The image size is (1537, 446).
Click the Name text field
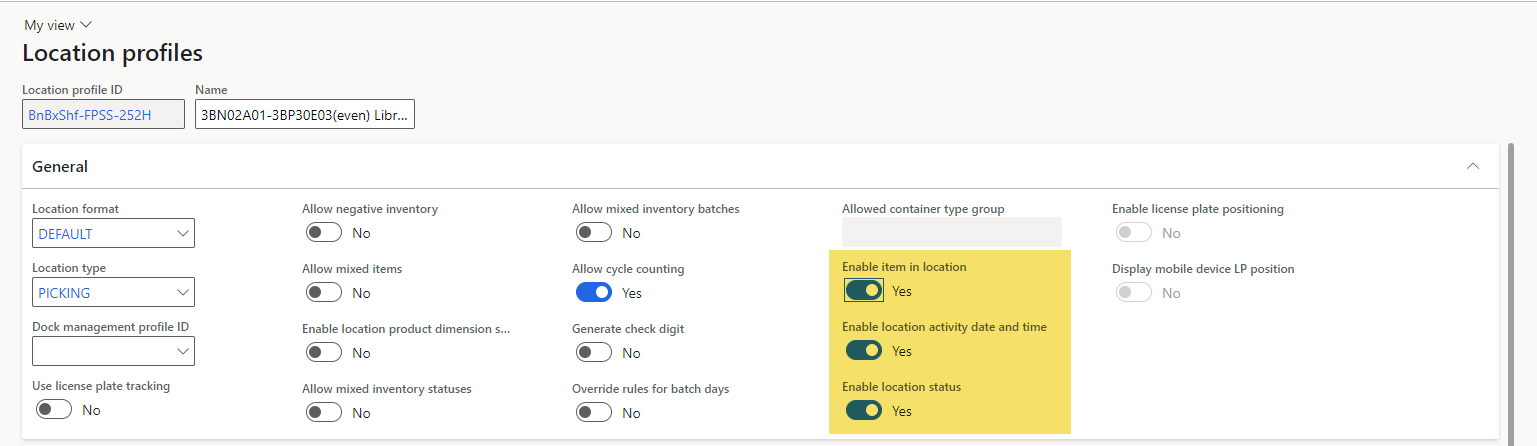(x=305, y=114)
